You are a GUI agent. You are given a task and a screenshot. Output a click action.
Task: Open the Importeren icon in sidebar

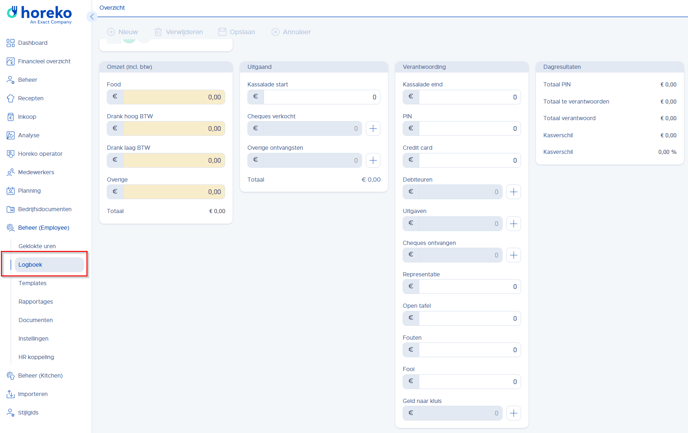coord(11,394)
